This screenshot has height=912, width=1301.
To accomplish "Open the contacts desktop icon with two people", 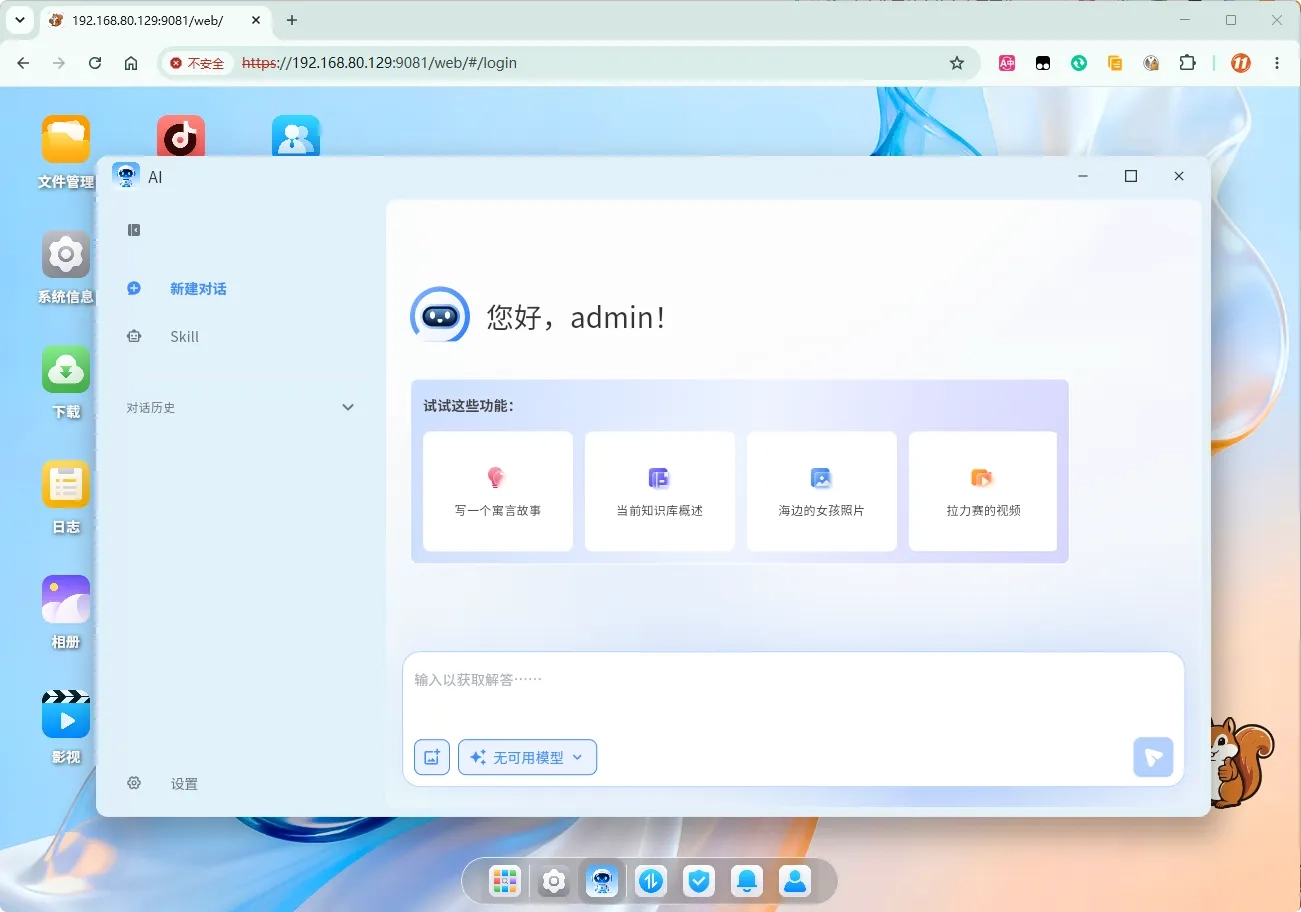I will [x=296, y=136].
